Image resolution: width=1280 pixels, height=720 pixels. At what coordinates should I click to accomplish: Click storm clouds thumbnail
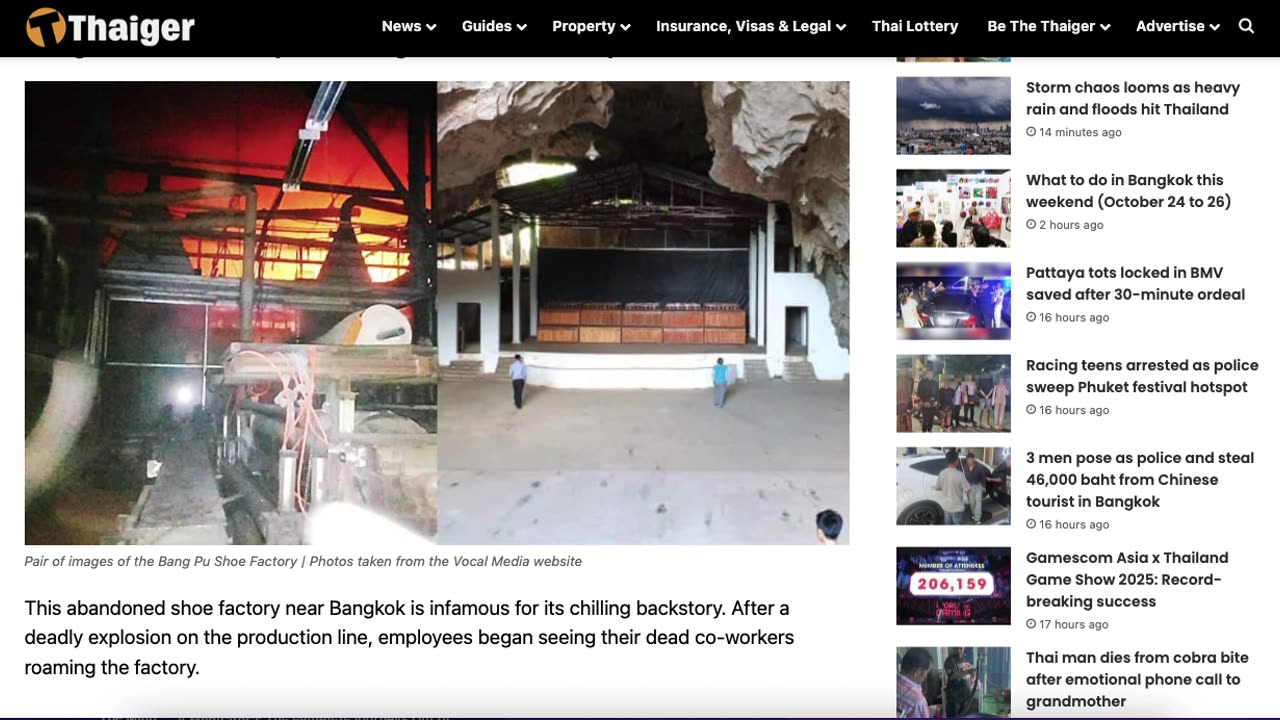953,116
